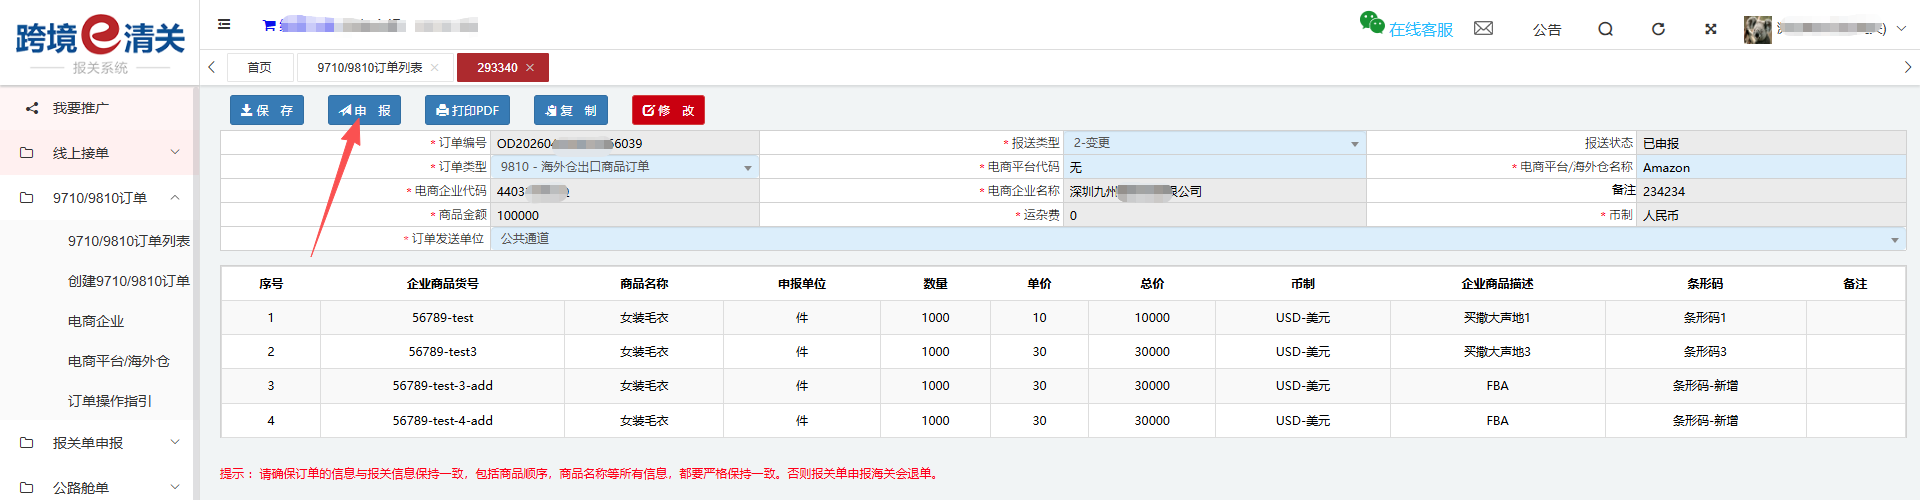Screen dimensions: 1920x500
Task: Switch to the 首页 tab
Action: 259,68
